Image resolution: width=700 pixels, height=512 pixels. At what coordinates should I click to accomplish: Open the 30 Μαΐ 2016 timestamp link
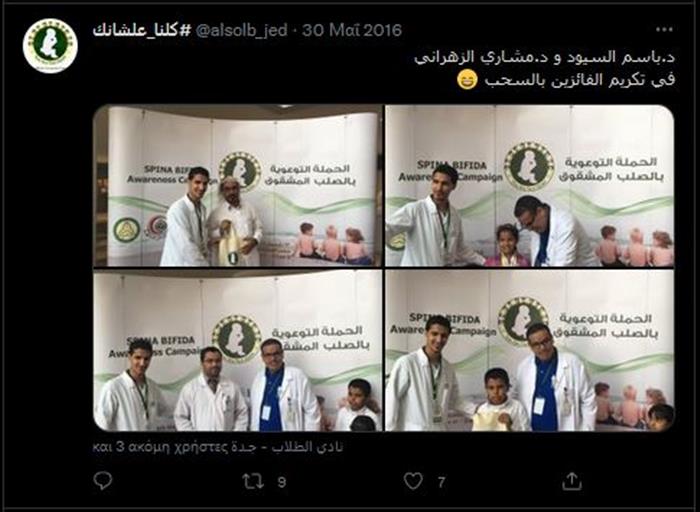coord(352,30)
